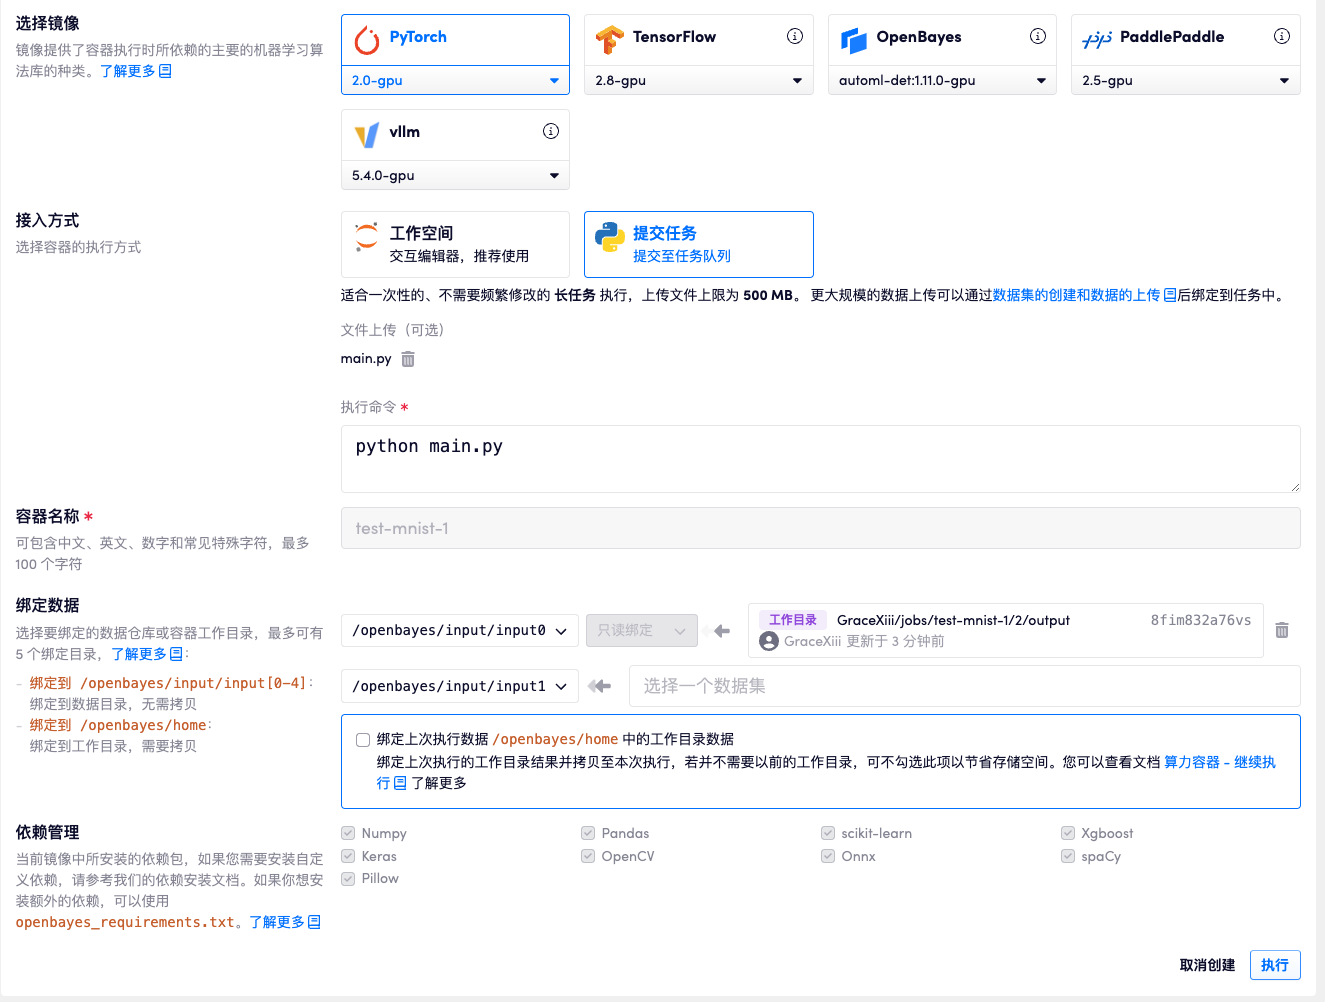Delete the uploaded main.py file
The height and width of the screenshot is (1002, 1325).
tap(407, 357)
